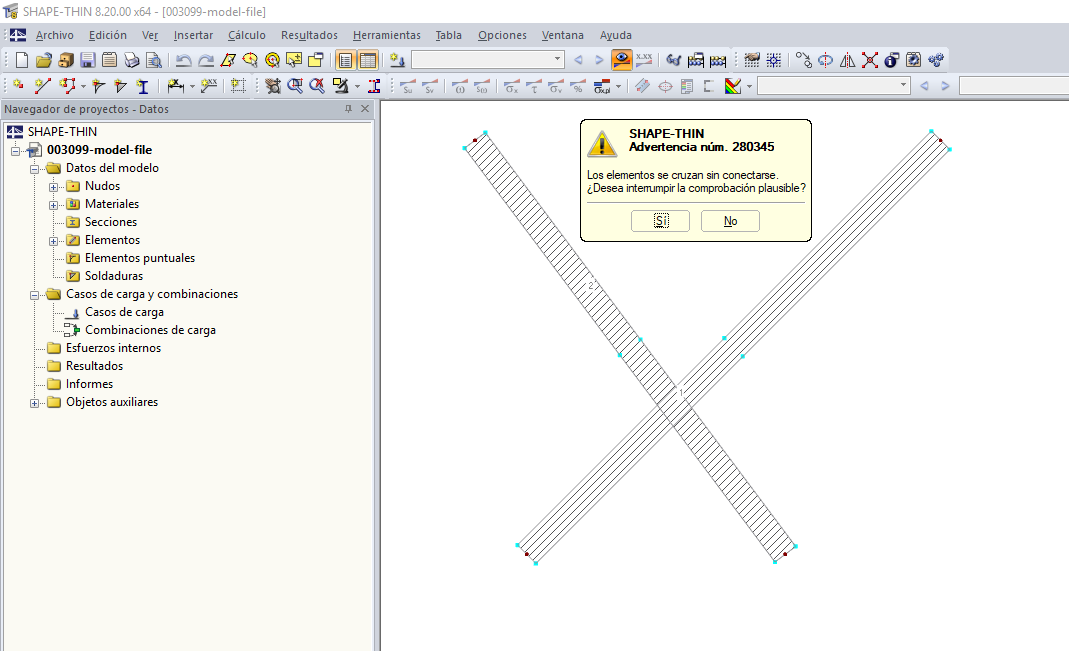Click the red X connect elements icon

coord(869,60)
